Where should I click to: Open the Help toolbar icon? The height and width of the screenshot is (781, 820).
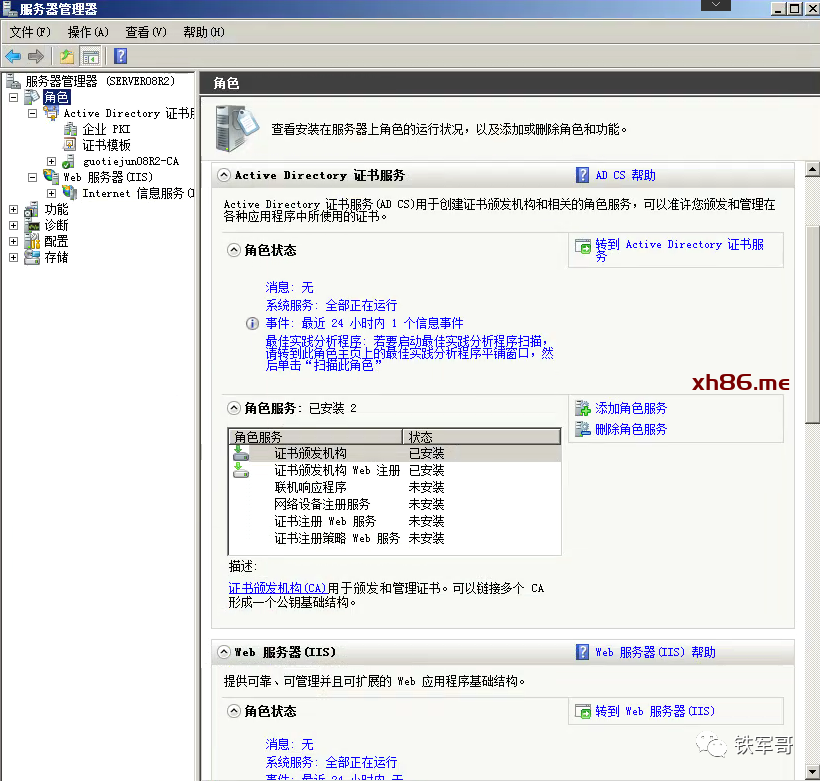[121, 56]
